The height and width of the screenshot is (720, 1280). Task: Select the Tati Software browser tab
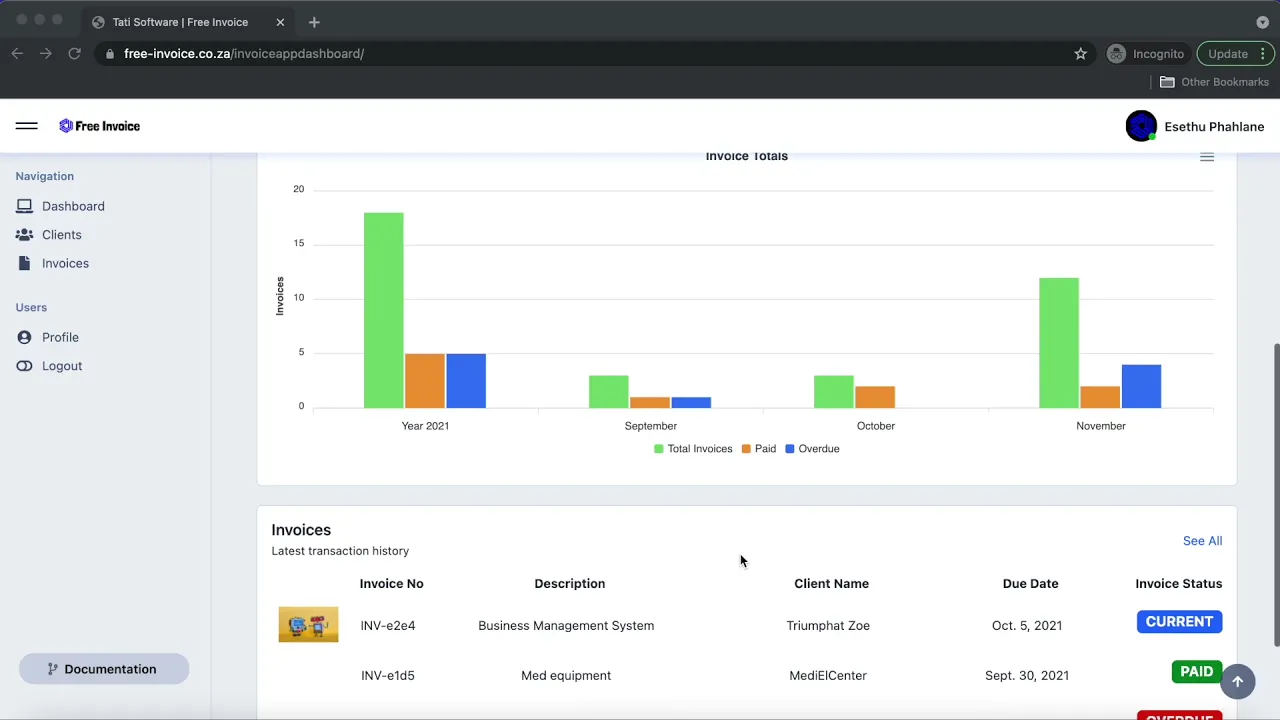(x=186, y=22)
